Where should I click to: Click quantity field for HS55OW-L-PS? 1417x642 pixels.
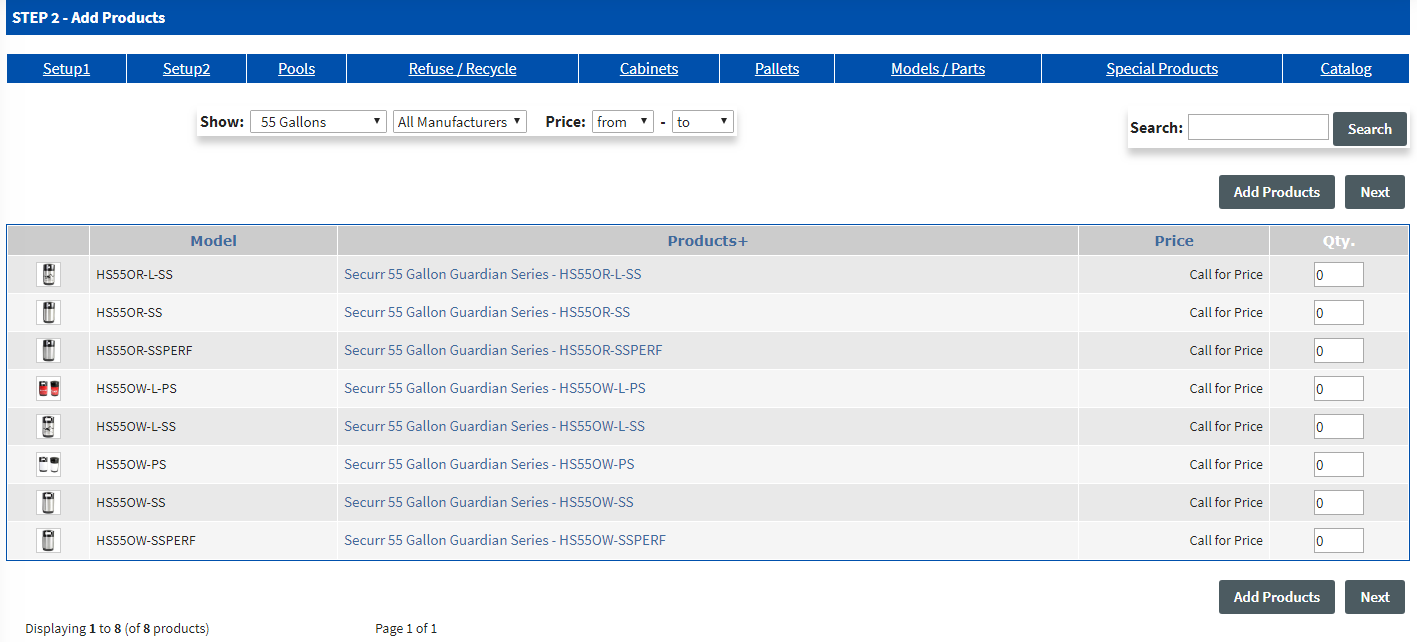(1339, 388)
